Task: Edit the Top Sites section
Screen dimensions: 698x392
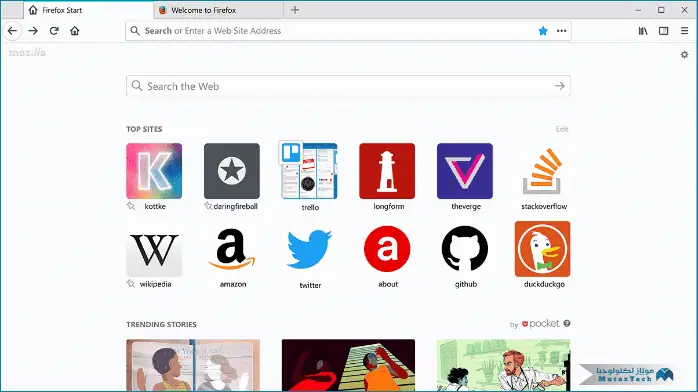Action: (562, 129)
